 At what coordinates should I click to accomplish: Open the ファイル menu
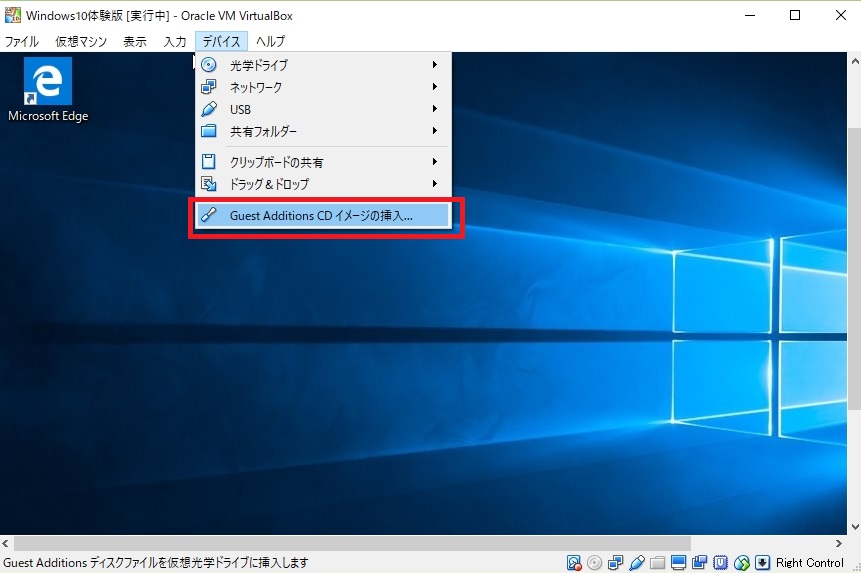[22, 41]
